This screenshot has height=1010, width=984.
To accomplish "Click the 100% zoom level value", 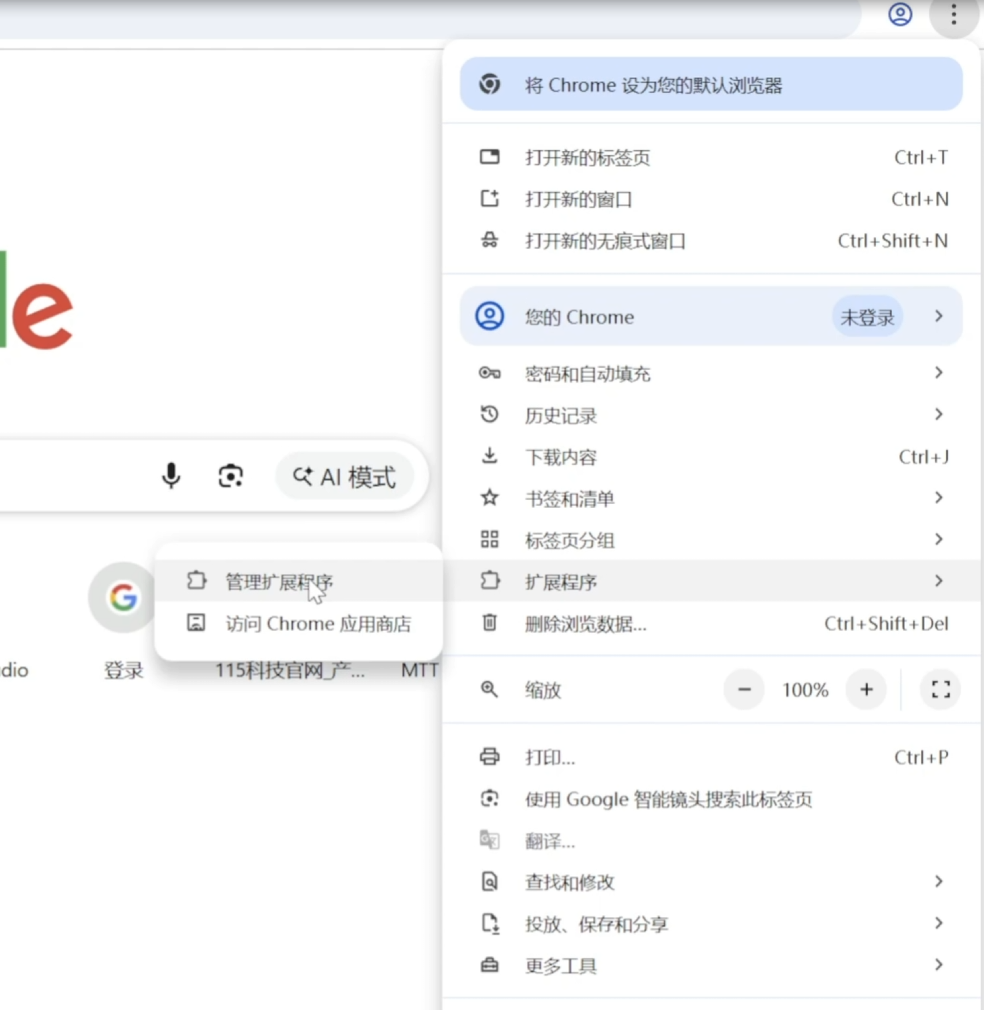I will point(805,690).
